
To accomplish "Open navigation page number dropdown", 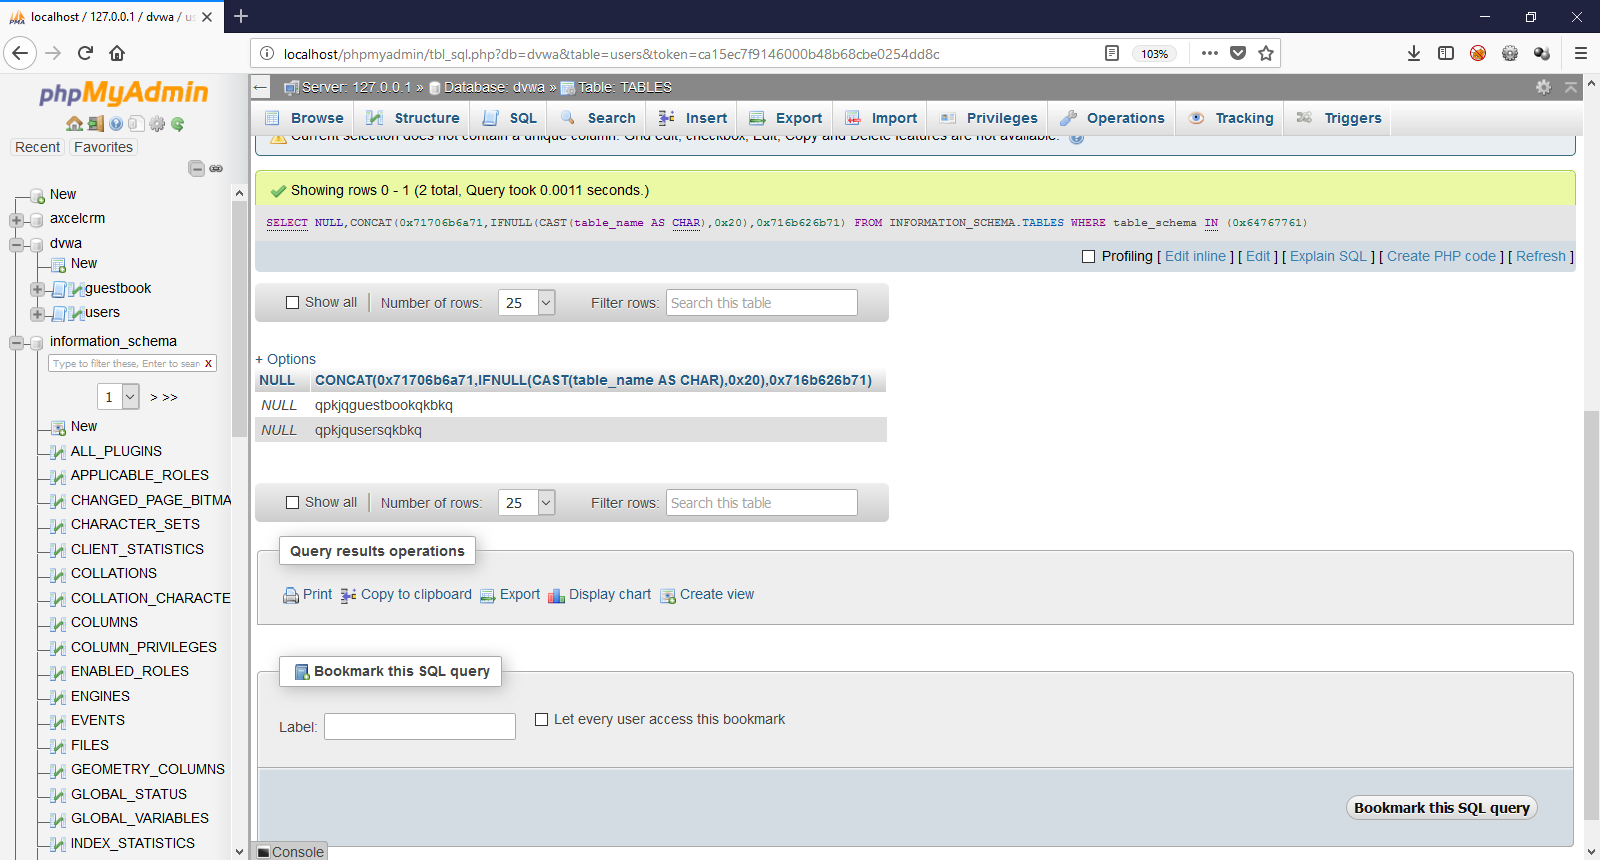I will pos(118,397).
